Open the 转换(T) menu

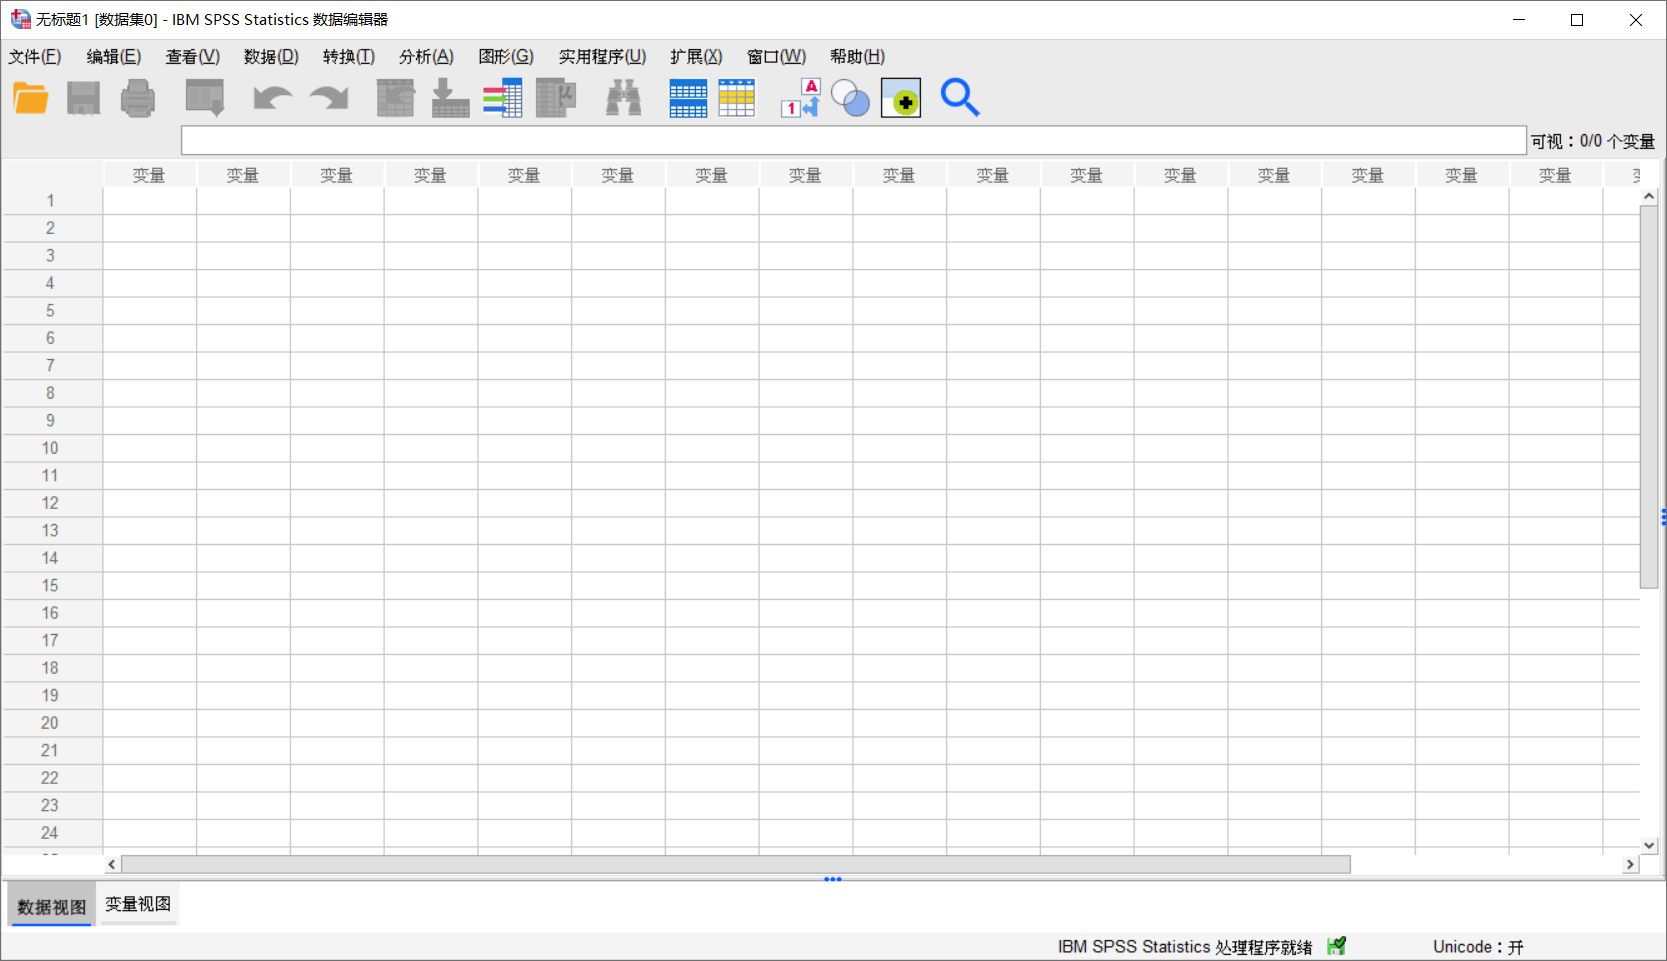tap(349, 57)
